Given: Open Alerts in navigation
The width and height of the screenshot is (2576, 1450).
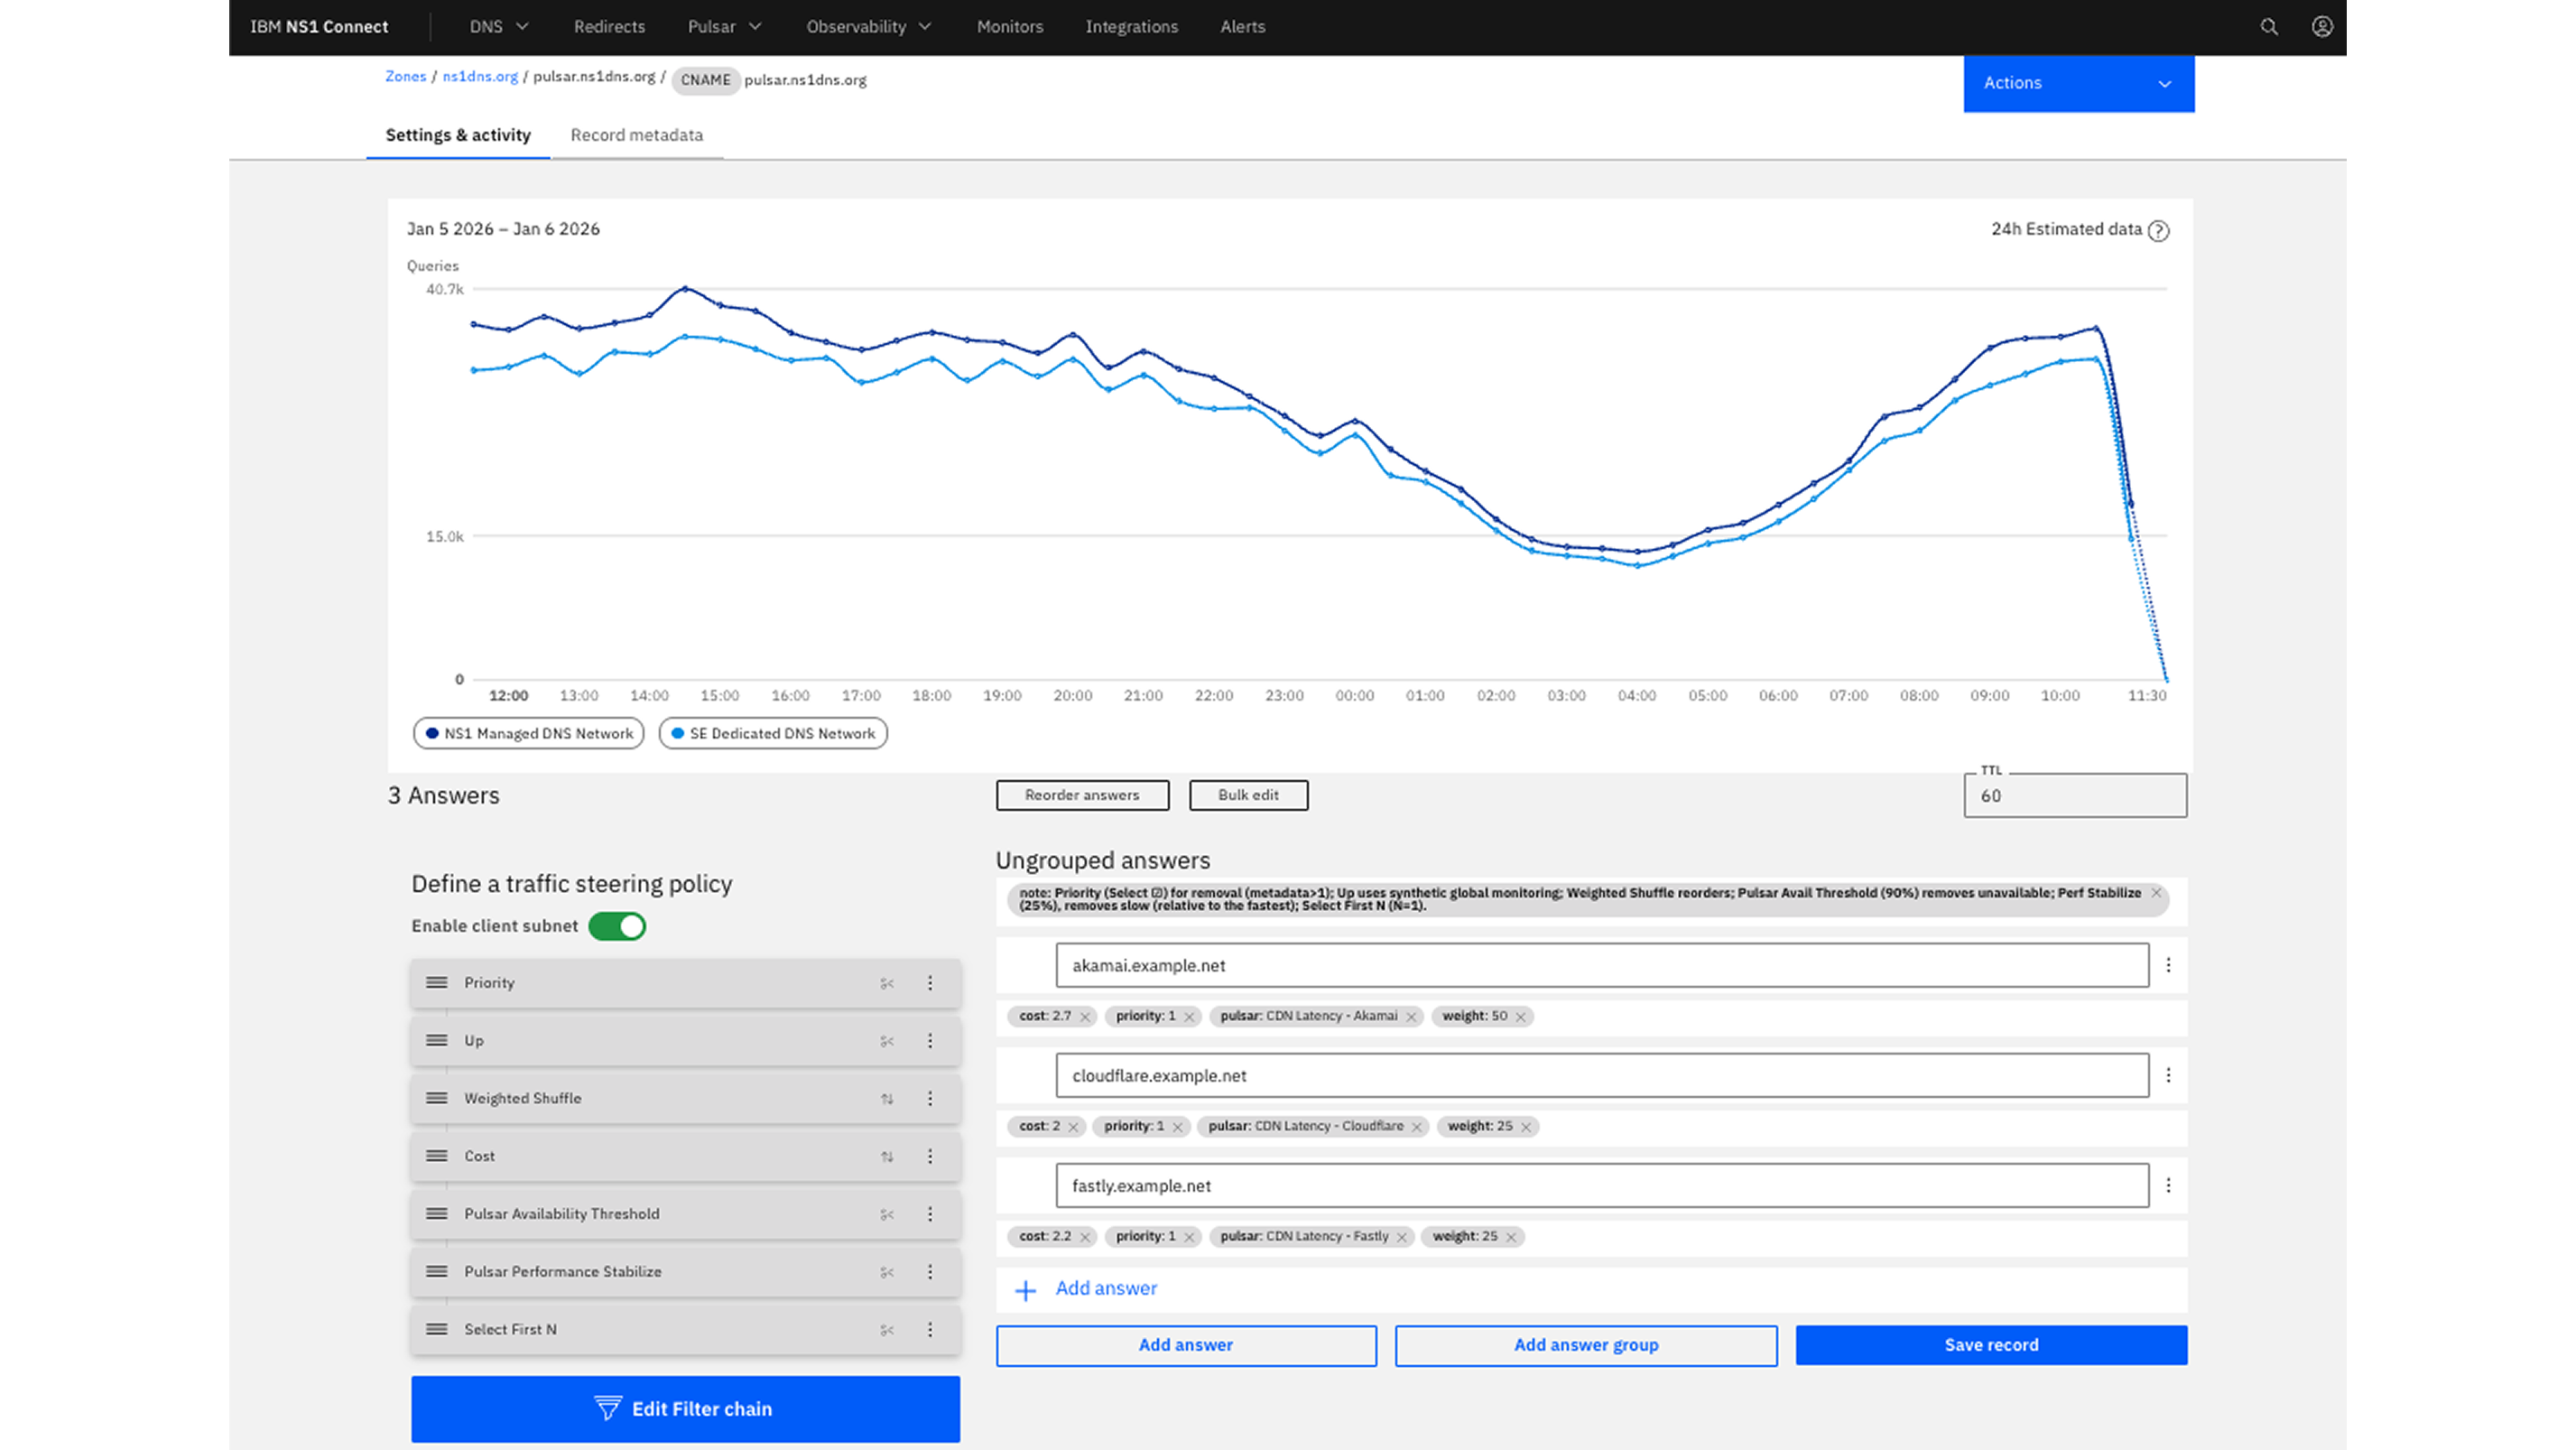Looking at the screenshot, I should tap(1243, 27).
